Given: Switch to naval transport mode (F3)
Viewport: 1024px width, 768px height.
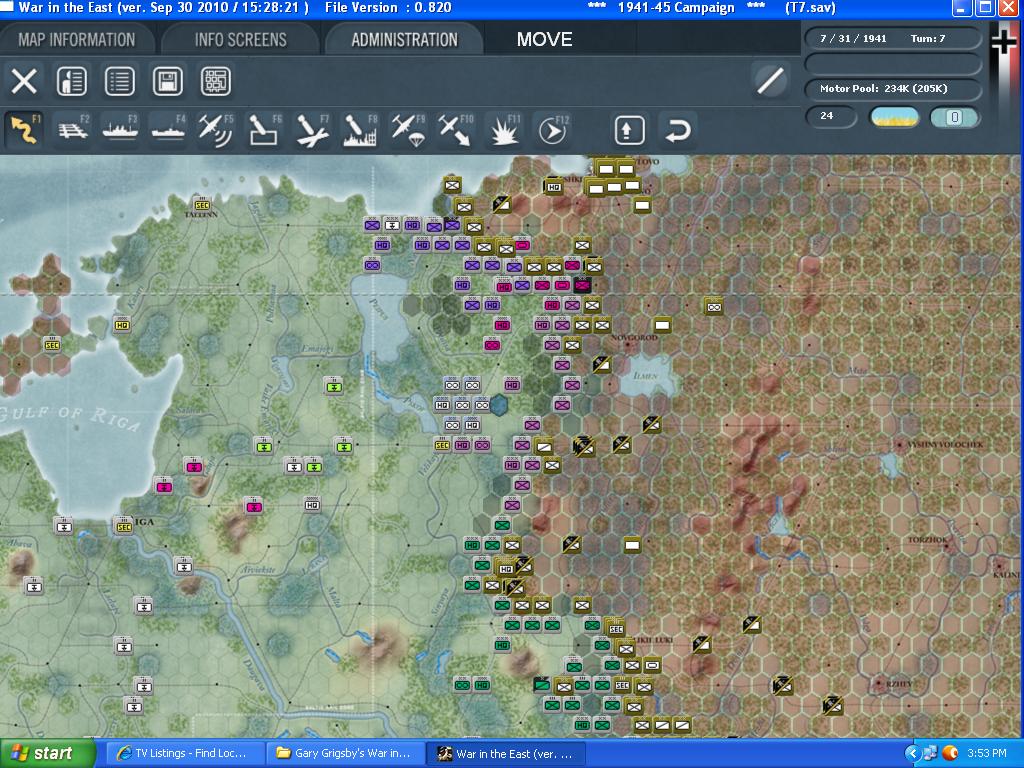Looking at the screenshot, I should coord(121,129).
